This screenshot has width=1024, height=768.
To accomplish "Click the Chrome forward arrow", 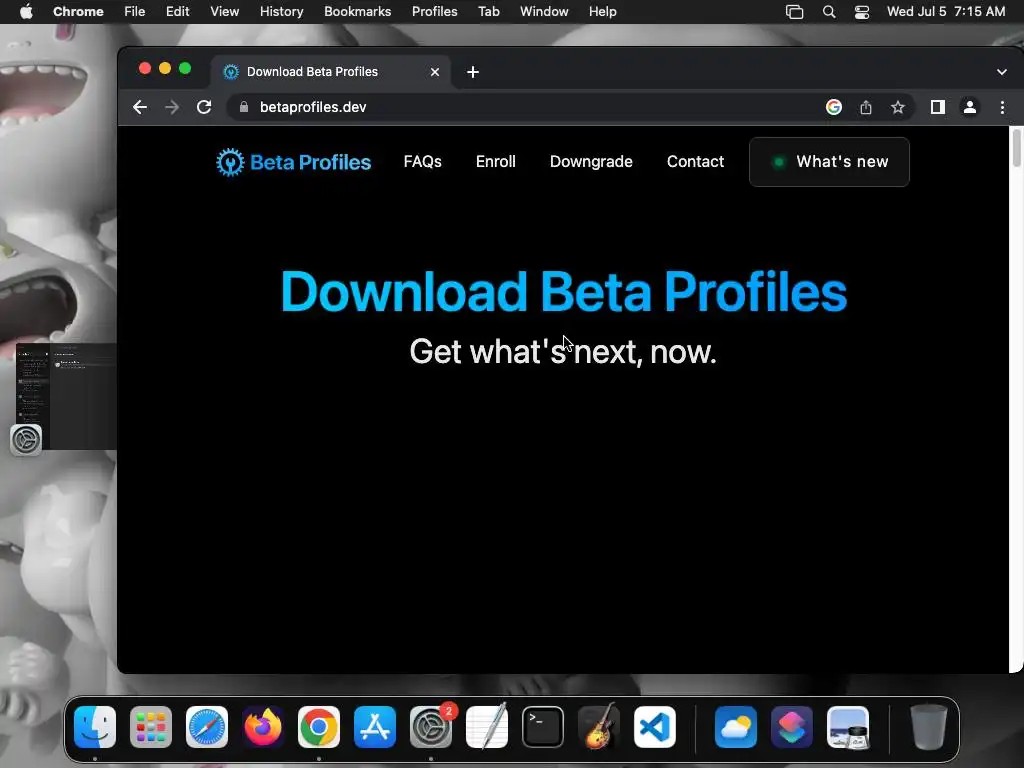I will pos(172,107).
